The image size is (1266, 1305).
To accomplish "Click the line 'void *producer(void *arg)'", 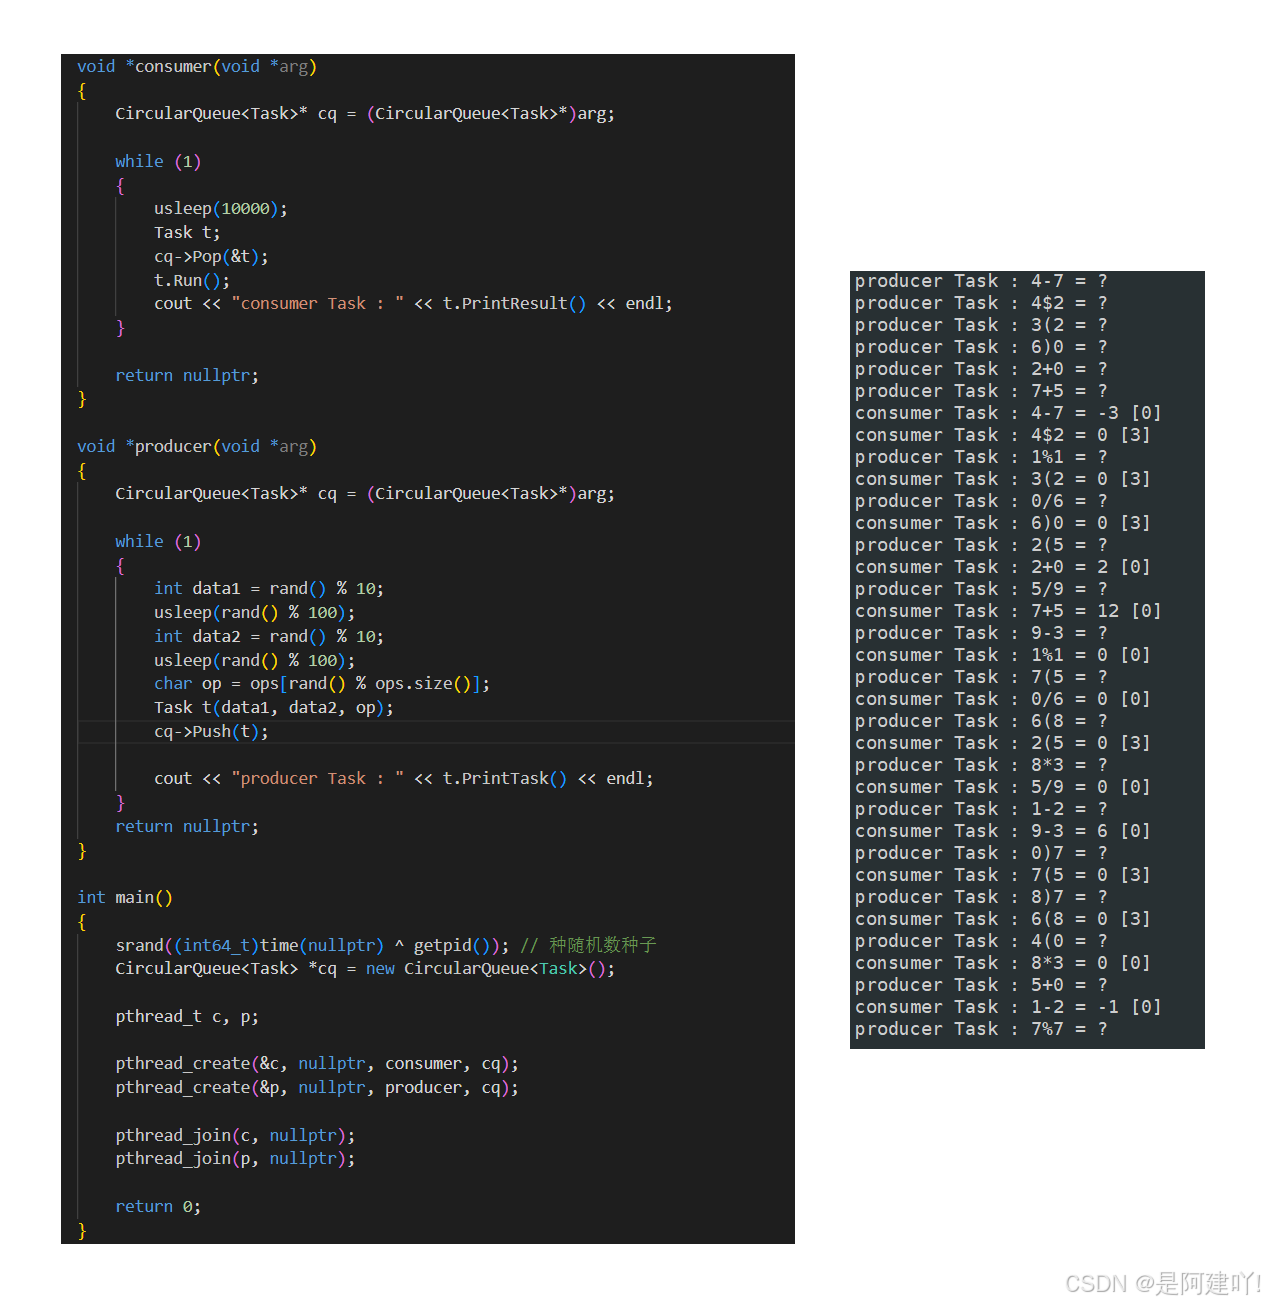I will click(197, 446).
